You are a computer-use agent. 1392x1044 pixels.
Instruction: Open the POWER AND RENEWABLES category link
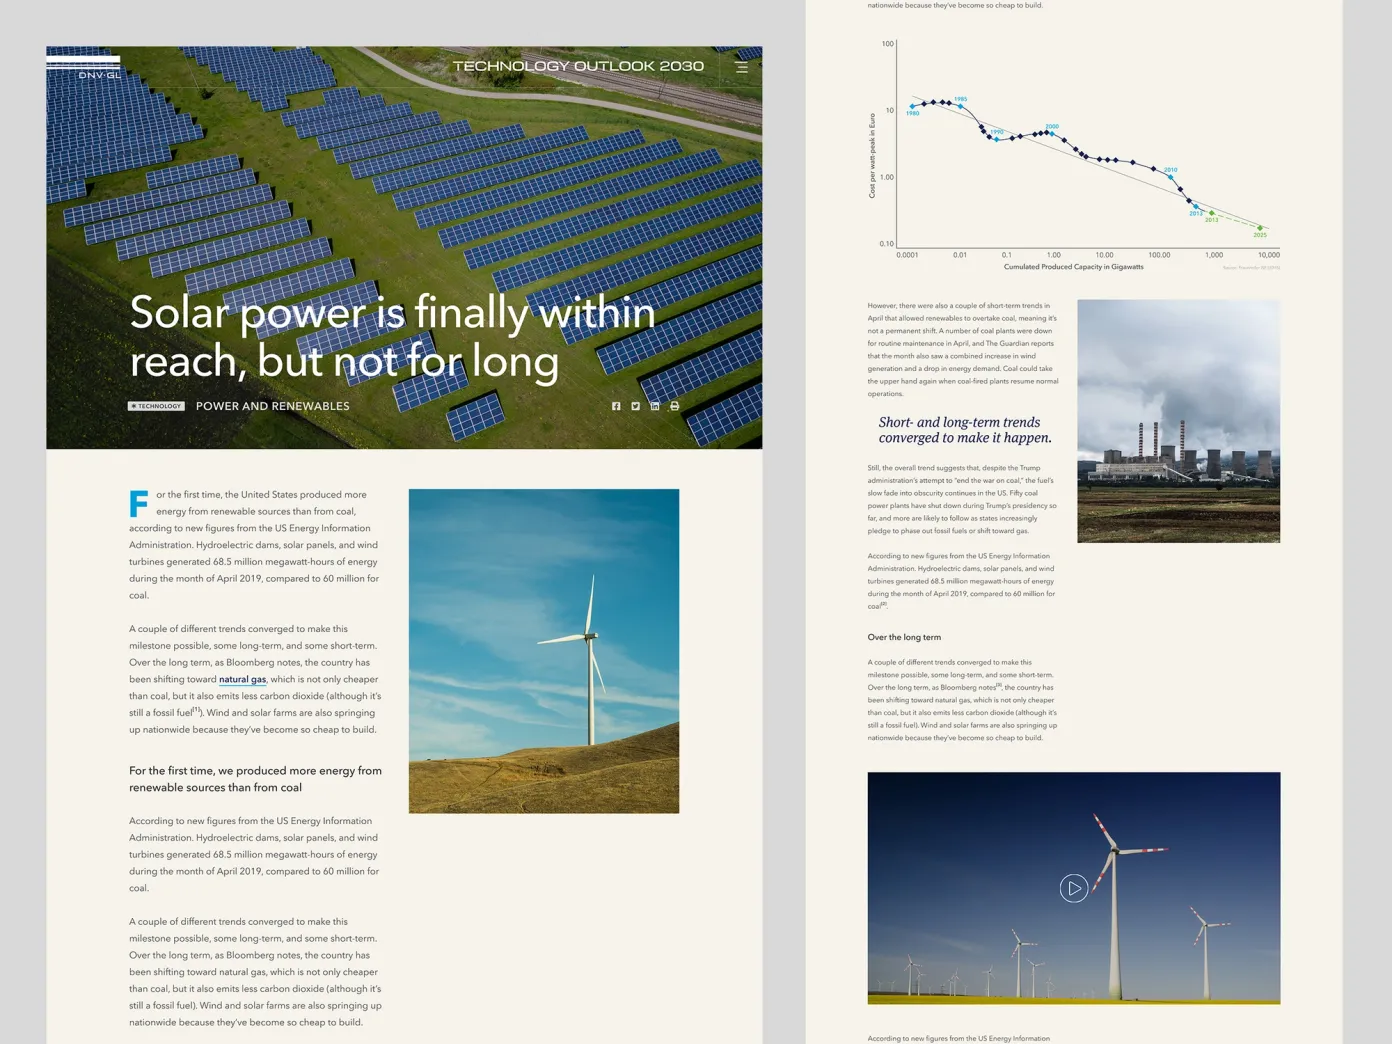273,406
